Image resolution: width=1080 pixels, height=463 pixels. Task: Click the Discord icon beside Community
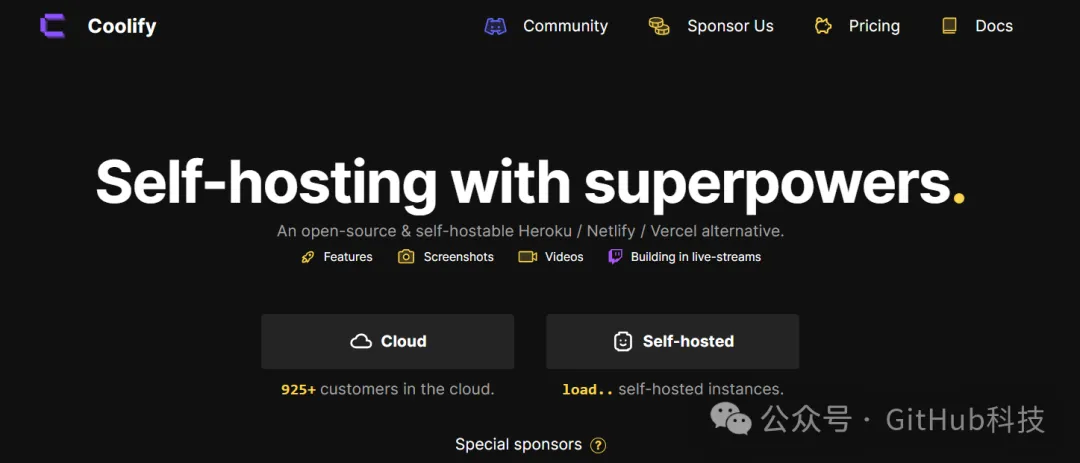(x=495, y=26)
